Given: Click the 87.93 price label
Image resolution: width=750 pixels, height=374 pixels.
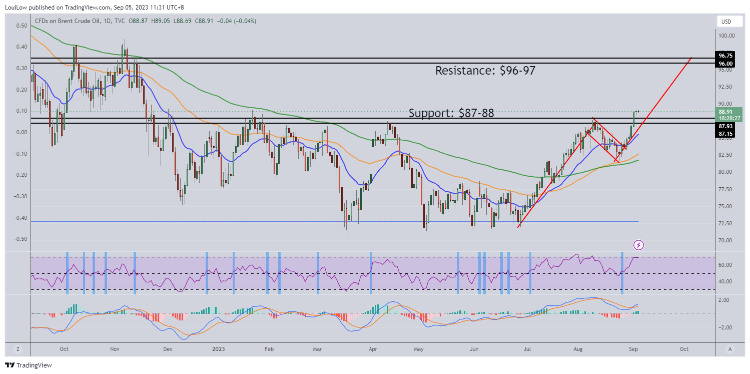Looking at the screenshot, I should [x=724, y=126].
